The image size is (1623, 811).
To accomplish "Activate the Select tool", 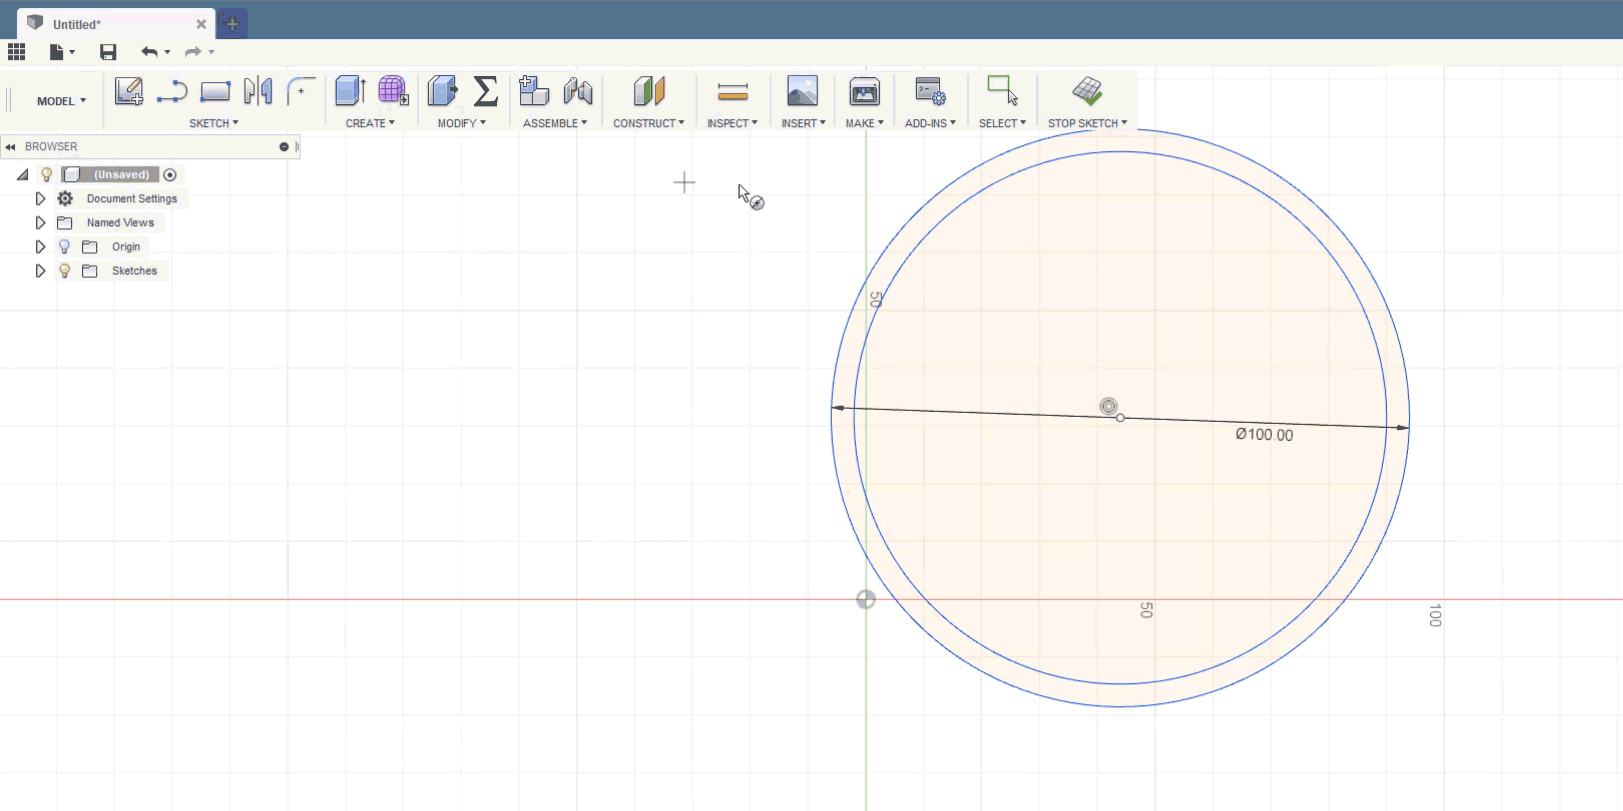I will 1002,91.
